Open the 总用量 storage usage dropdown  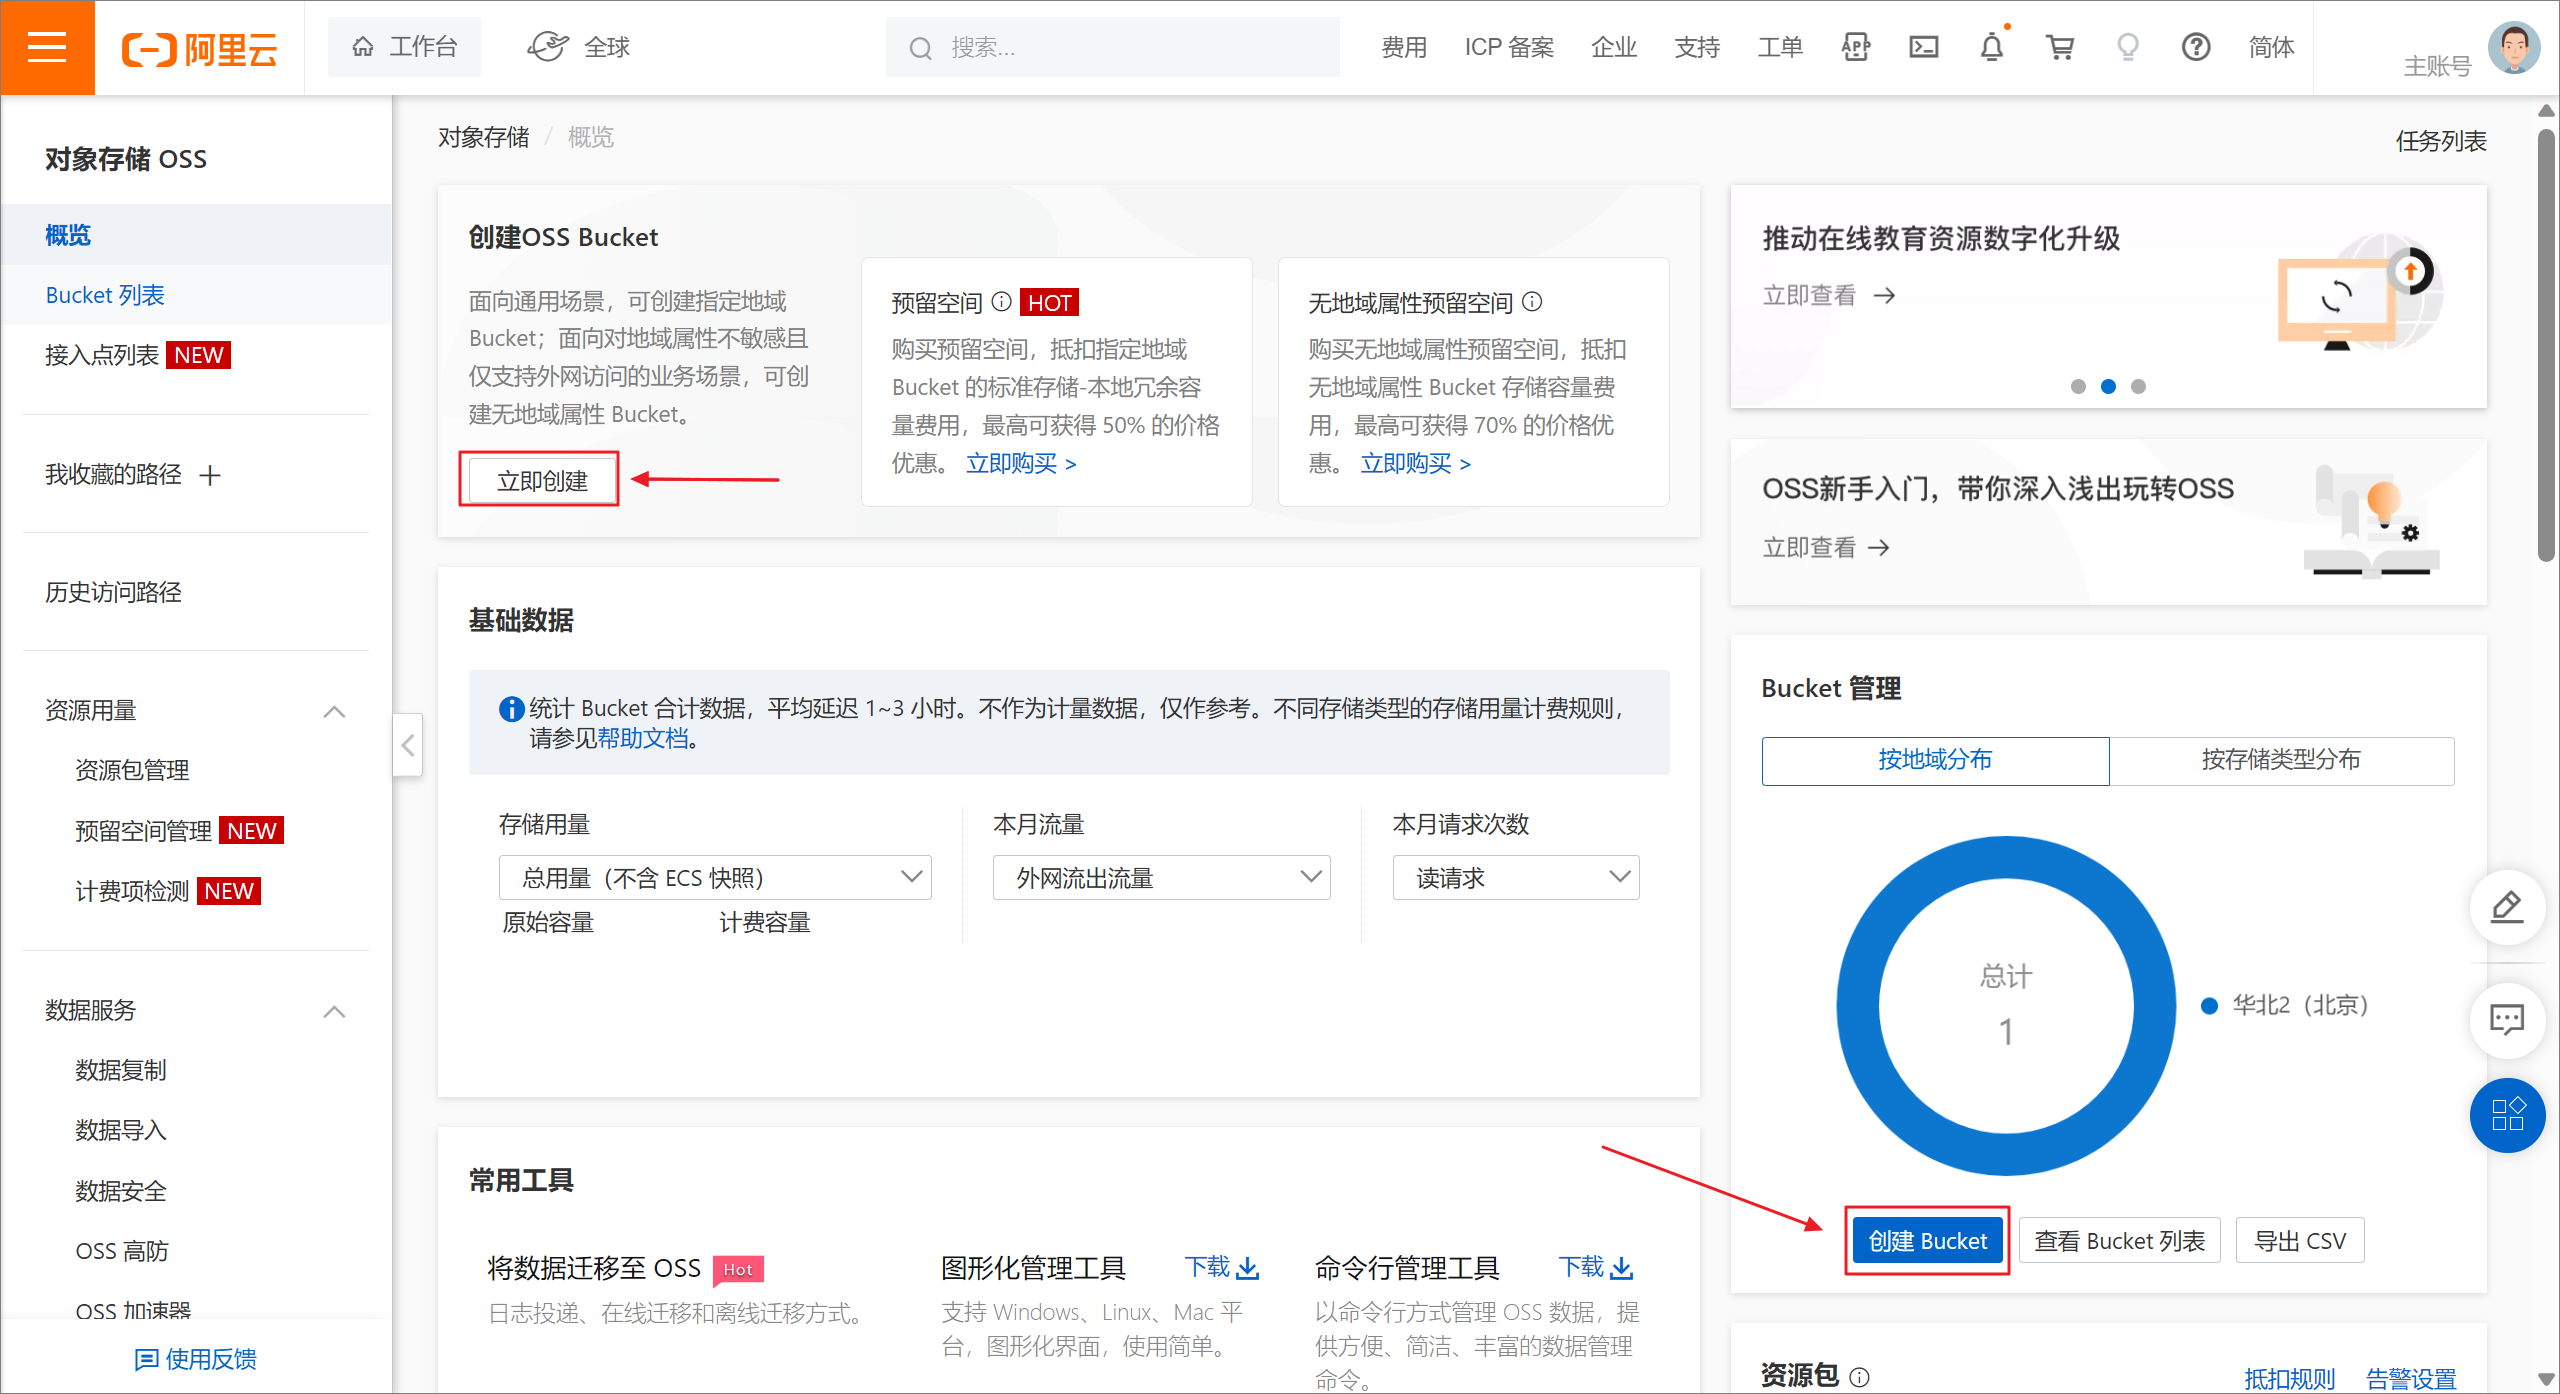[x=715, y=878]
